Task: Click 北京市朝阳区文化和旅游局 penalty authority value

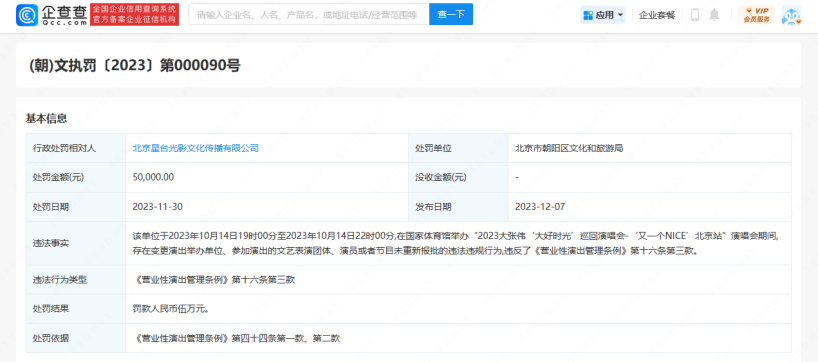Action: coord(569,148)
